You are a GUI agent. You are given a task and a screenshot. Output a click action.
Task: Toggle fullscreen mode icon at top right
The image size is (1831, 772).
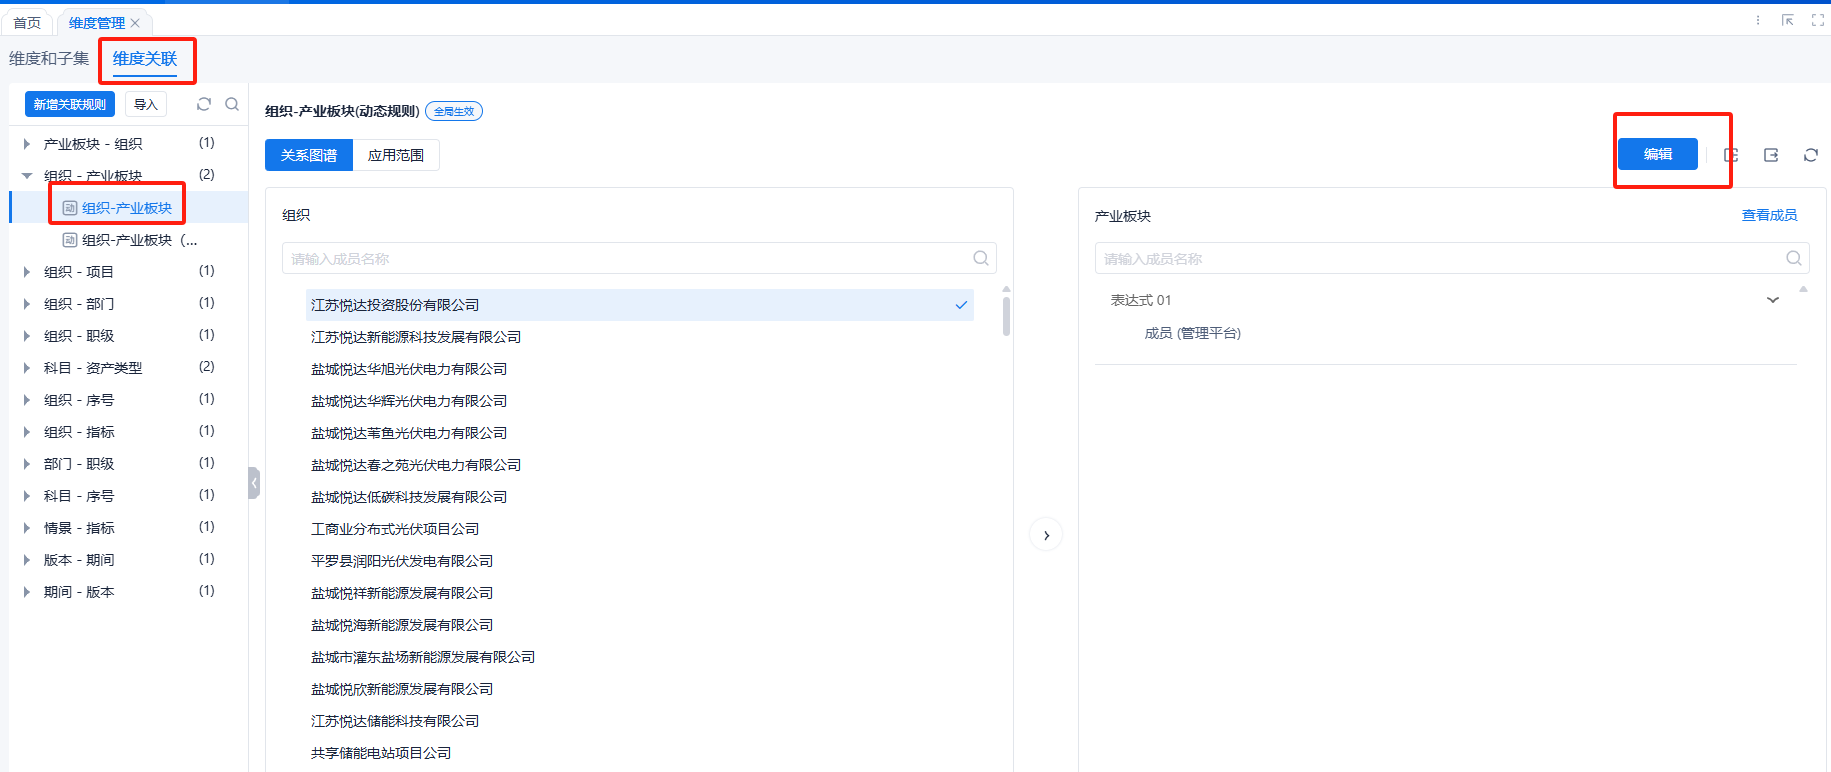tap(1818, 20)
